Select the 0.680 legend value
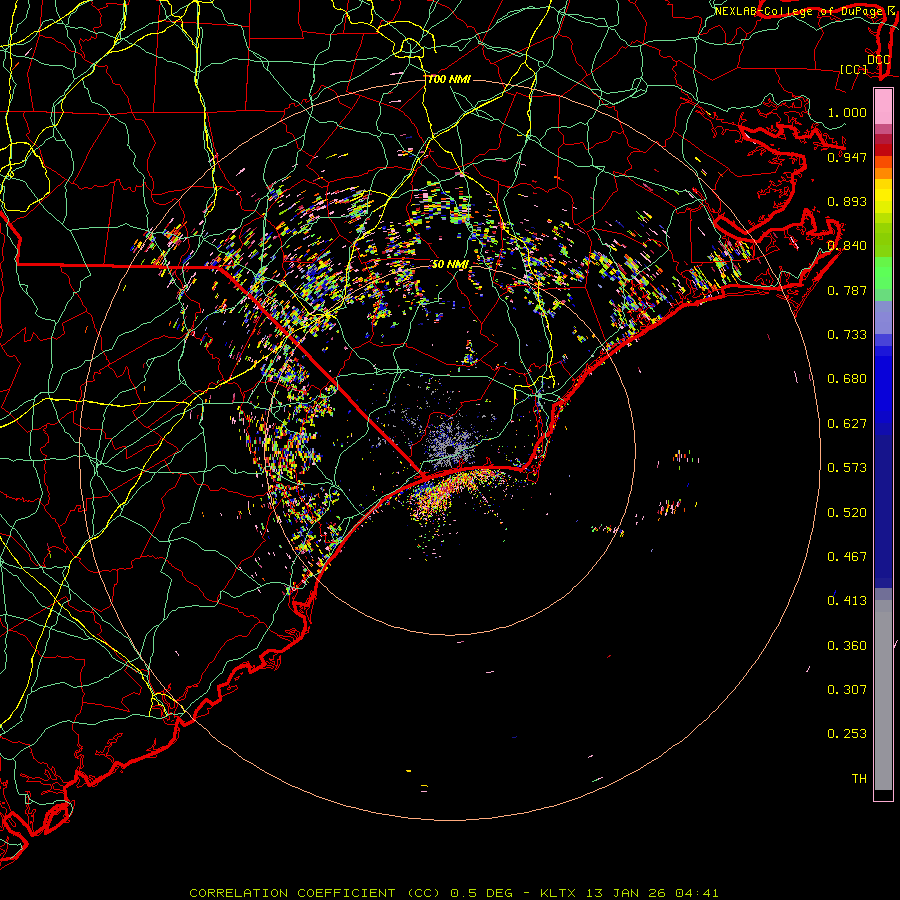900x900 pixels. click(x=847, y=378)
